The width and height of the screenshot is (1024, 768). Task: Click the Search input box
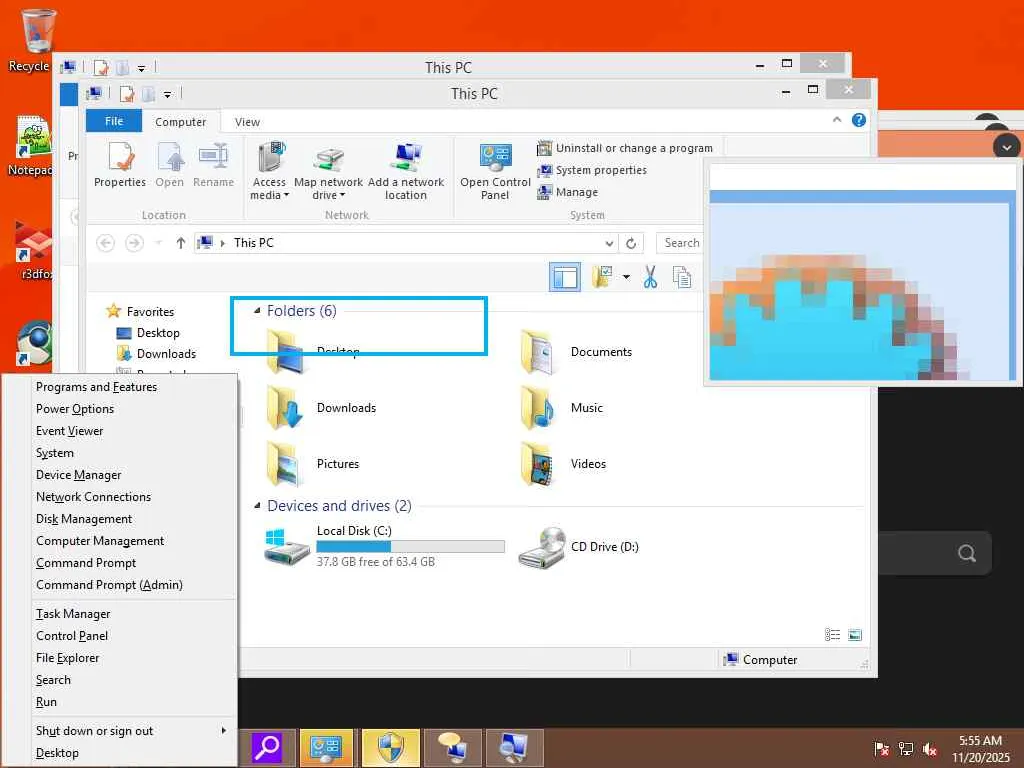click(x=680, y=243)
